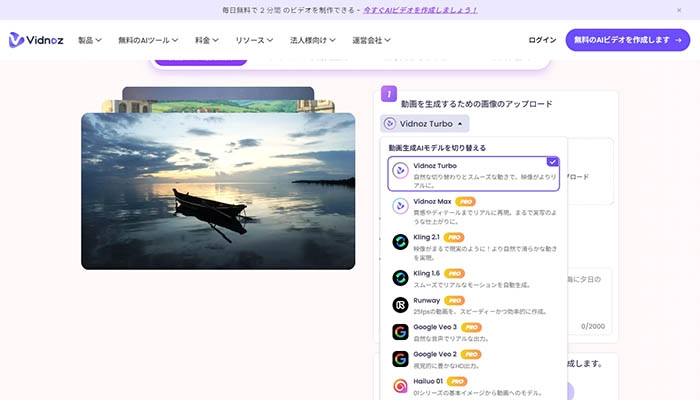Select the Vidnoz Turbo model name
Viewport: 700px width, 400px height.
click(x=435, y=166)
